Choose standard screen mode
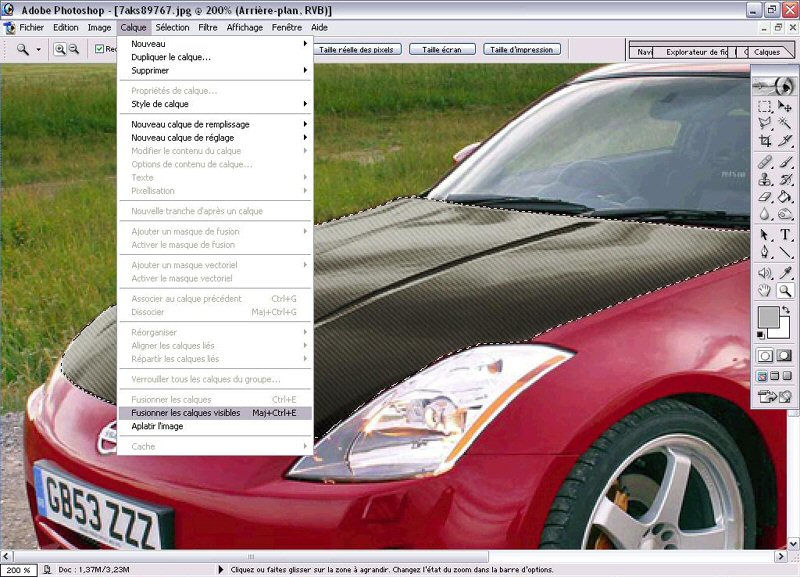This screenshot has width=800, height=577. 762,377
